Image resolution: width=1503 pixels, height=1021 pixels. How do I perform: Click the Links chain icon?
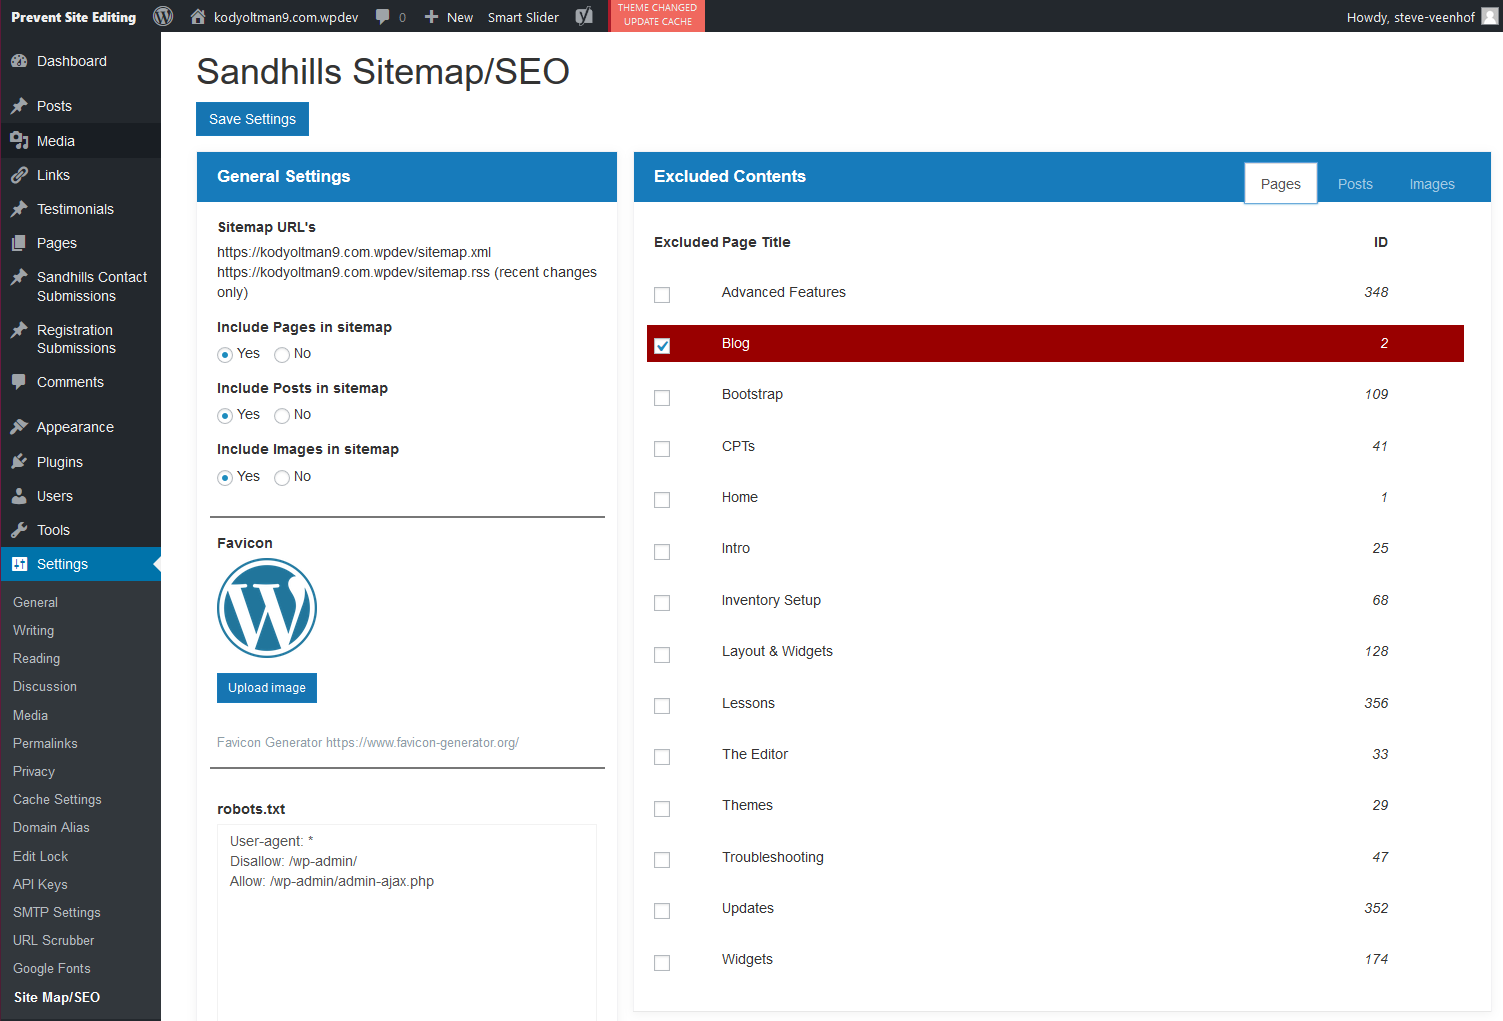[19, 175]
